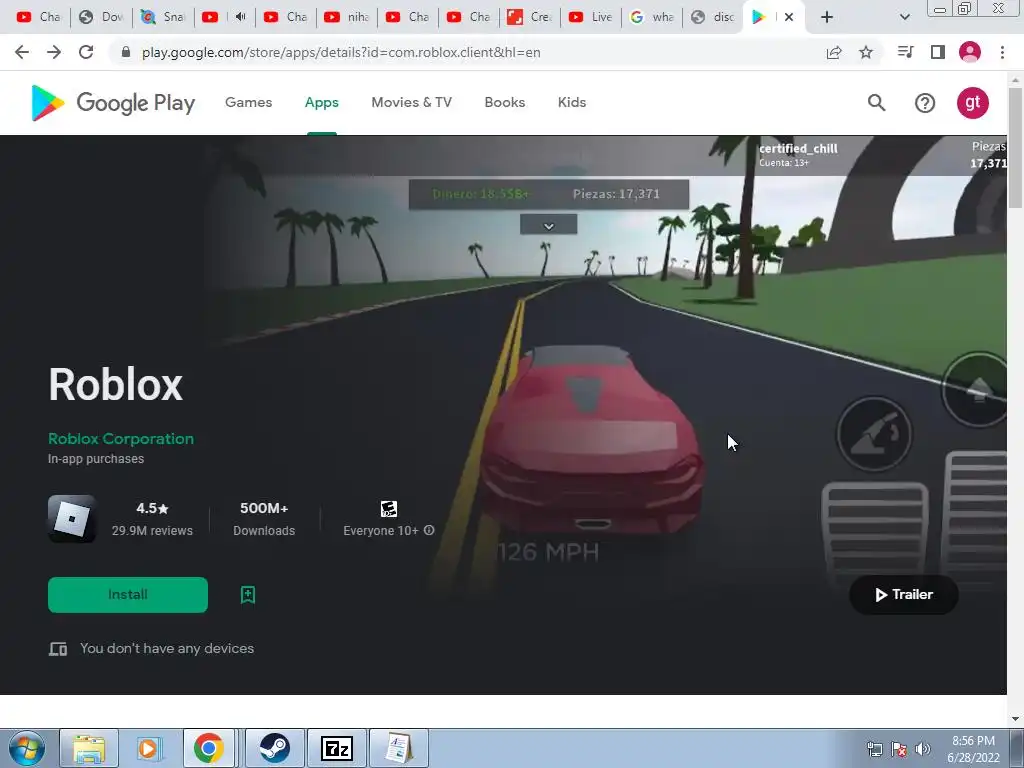Click the volume speaker tray icon
The image size is (1024, 768).
(922, 749)
